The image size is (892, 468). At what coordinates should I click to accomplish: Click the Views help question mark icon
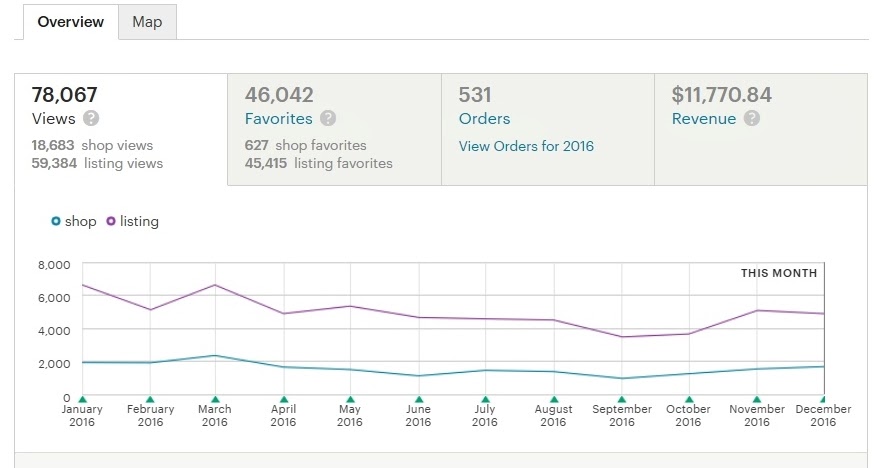(x=91, y=119)
